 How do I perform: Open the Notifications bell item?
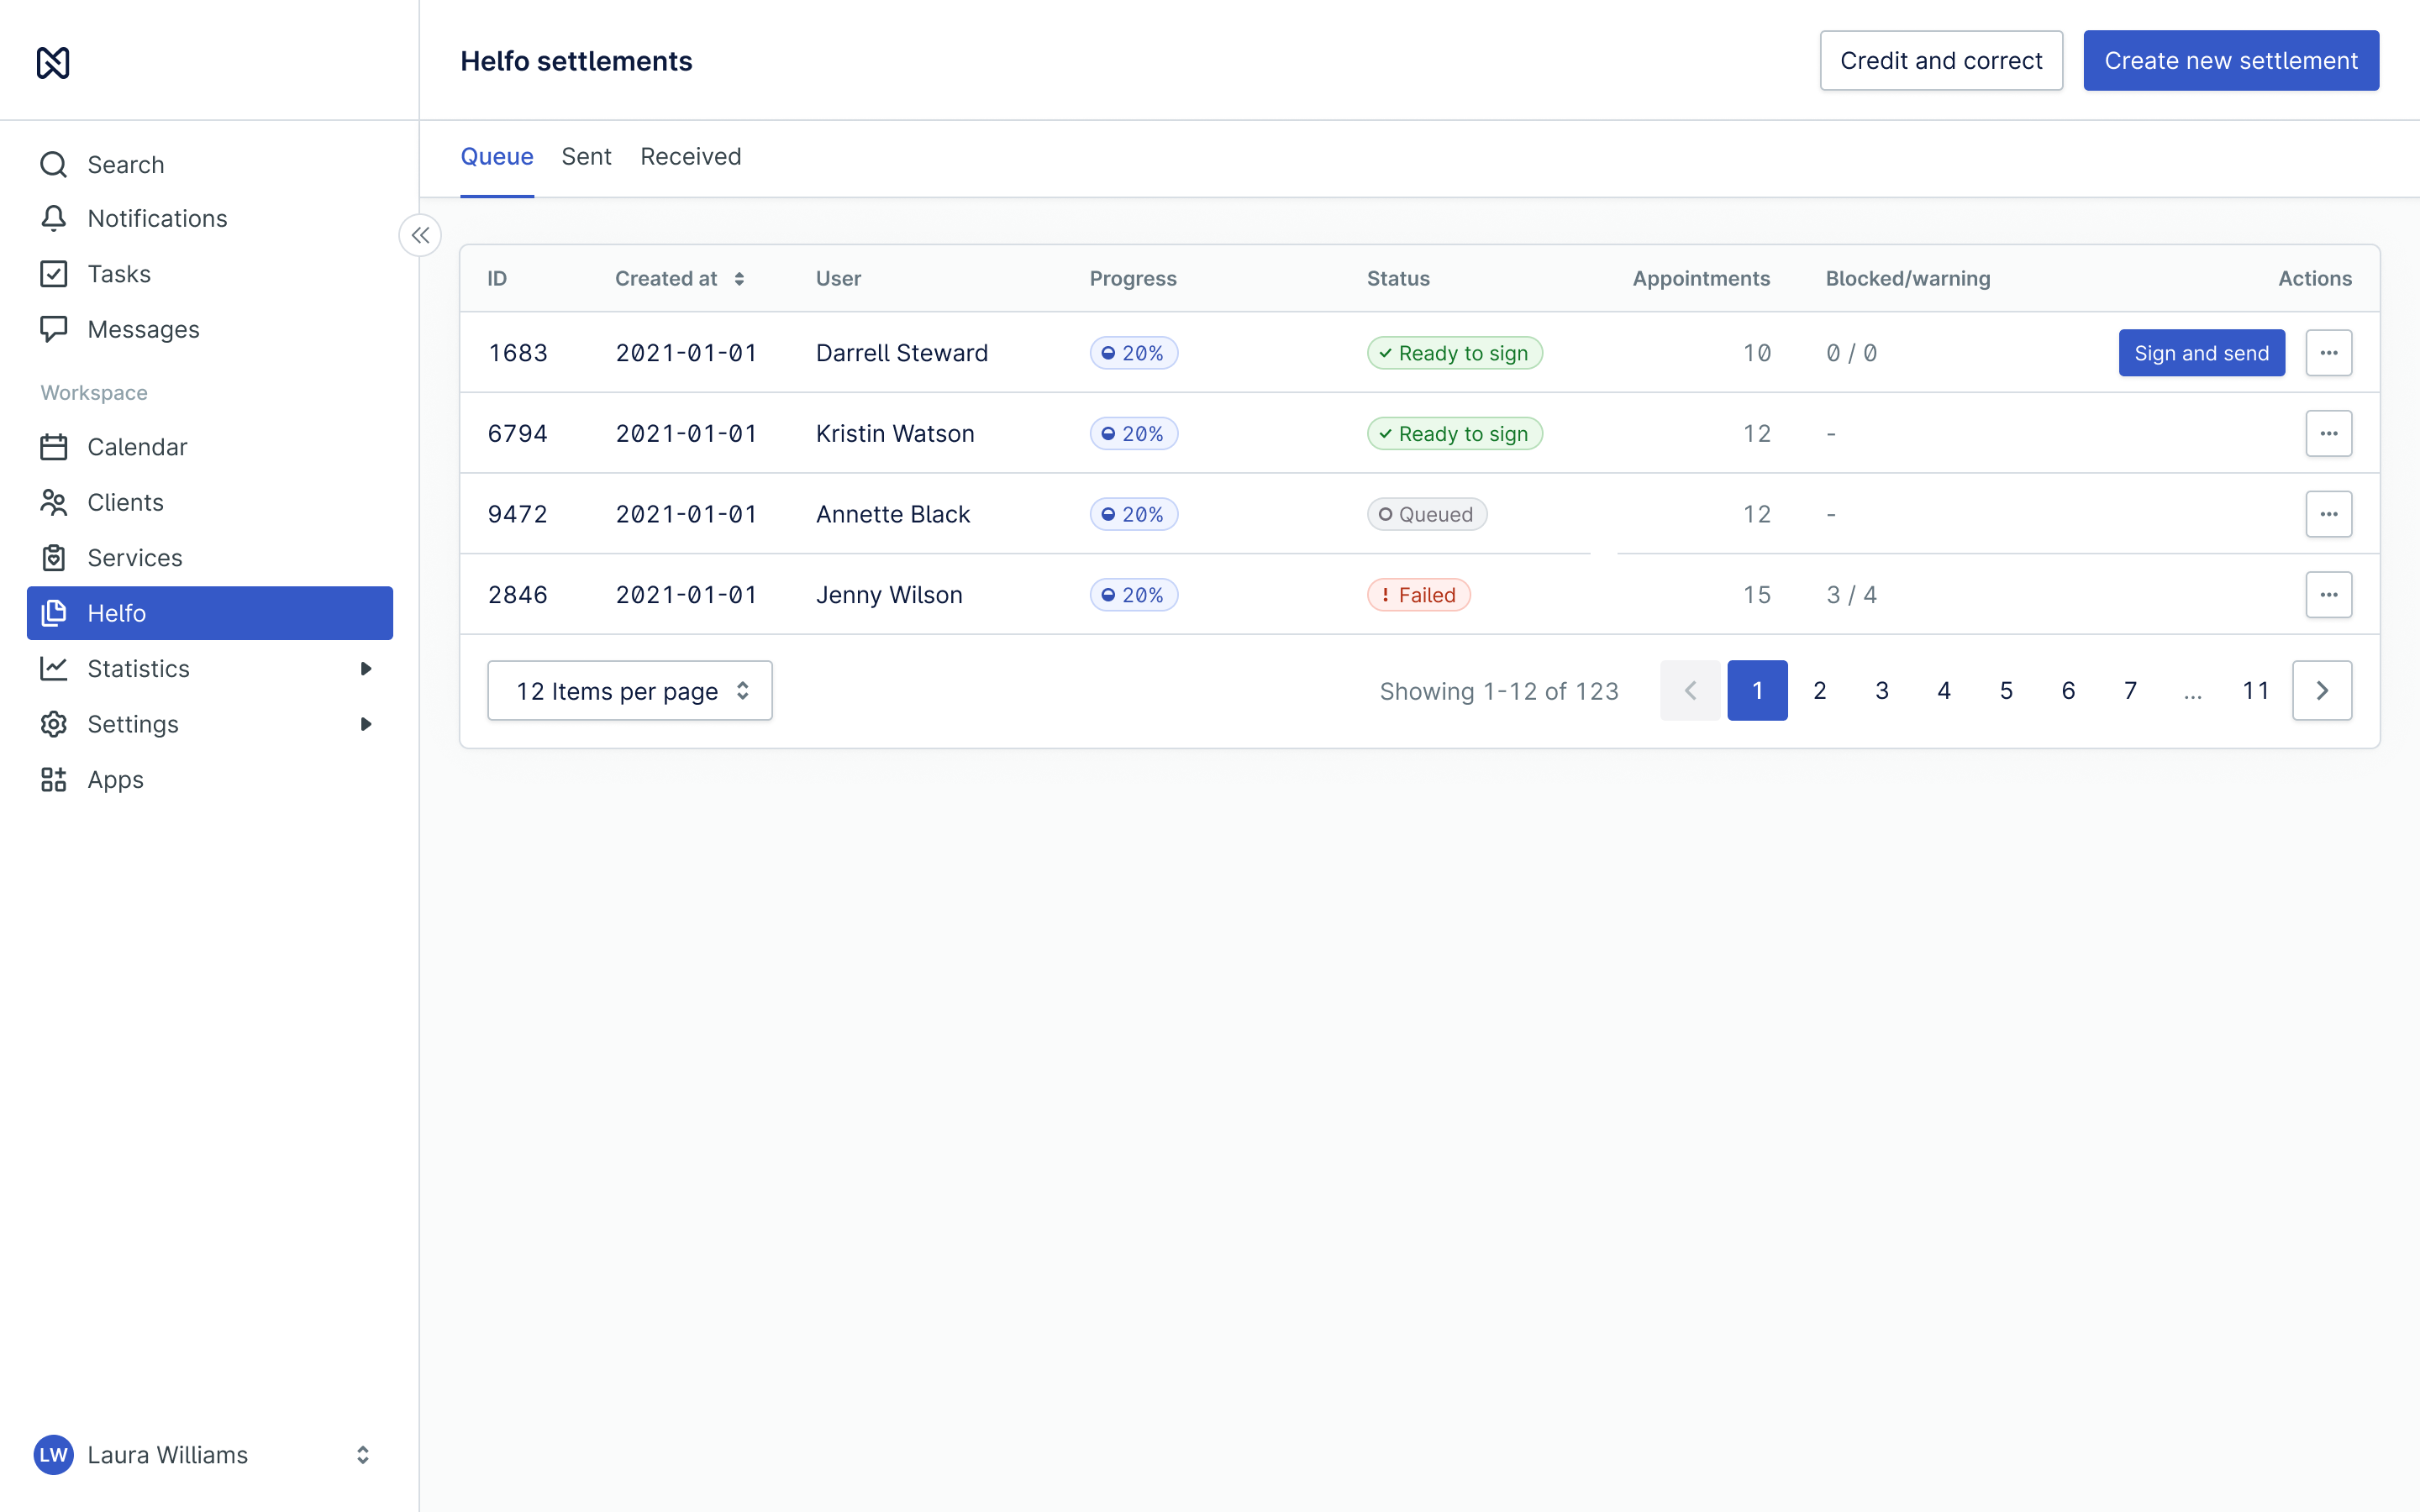pos(210,218)
